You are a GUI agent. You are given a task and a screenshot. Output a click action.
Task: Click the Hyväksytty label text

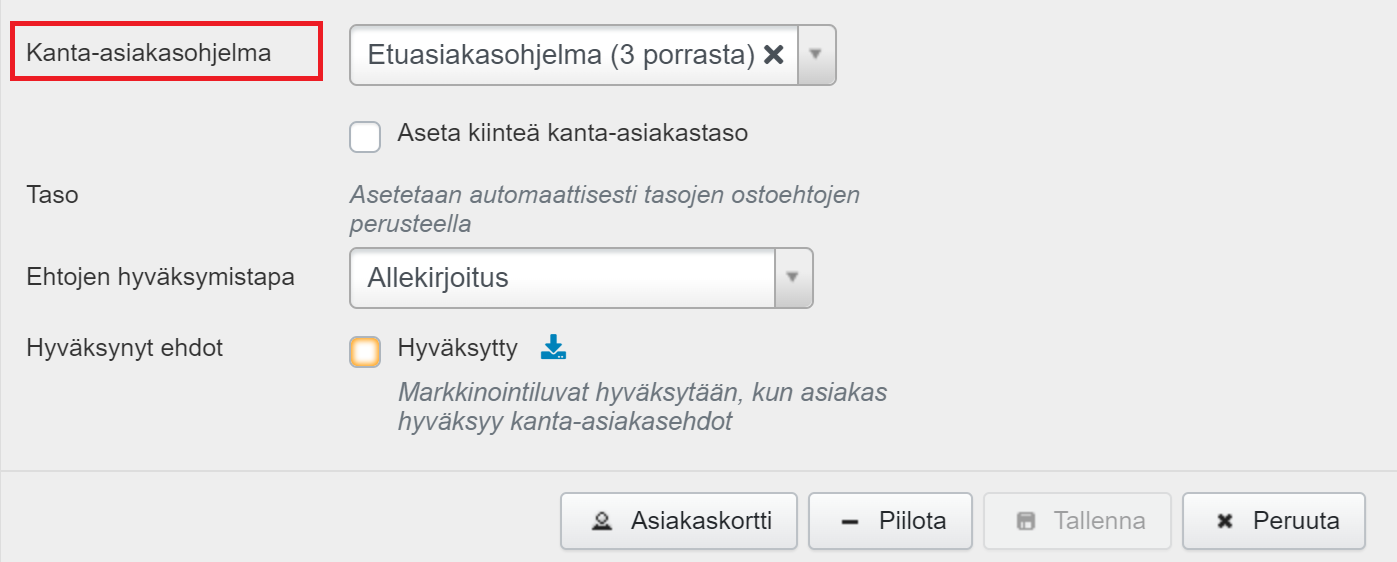pyautogui.click(x=458, y=348)
